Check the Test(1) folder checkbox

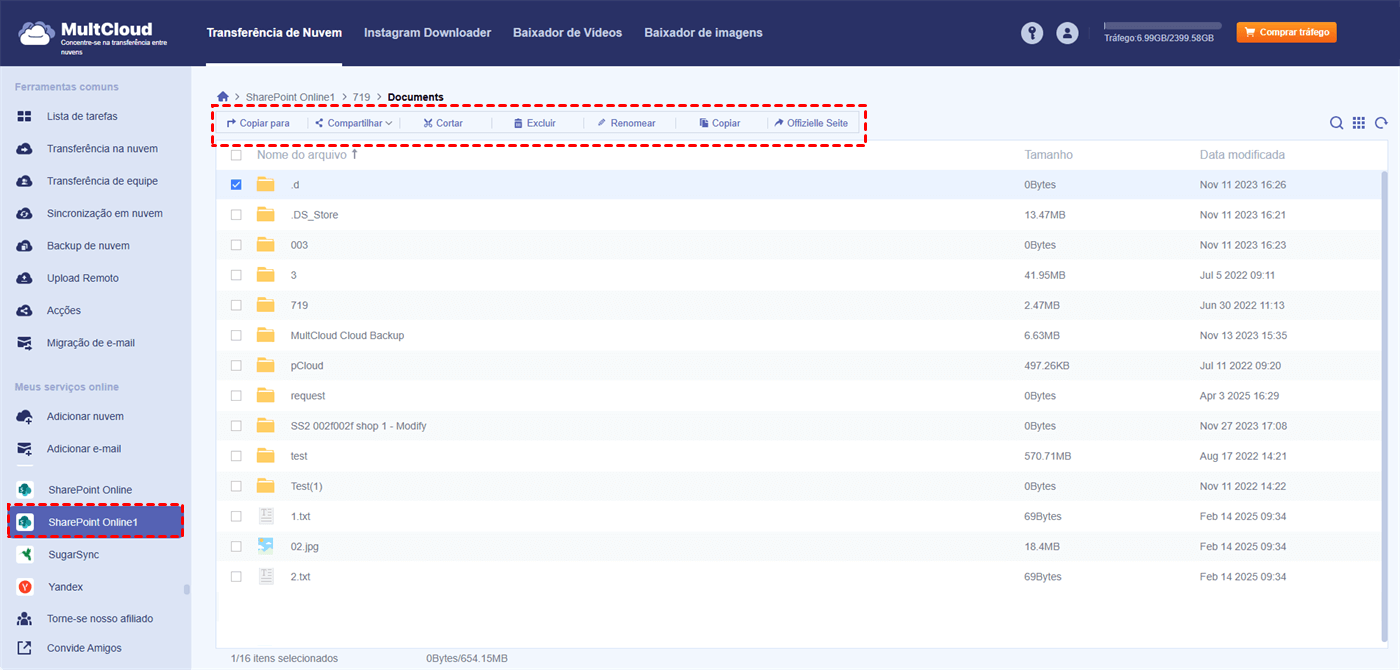[x=236, y=486]
